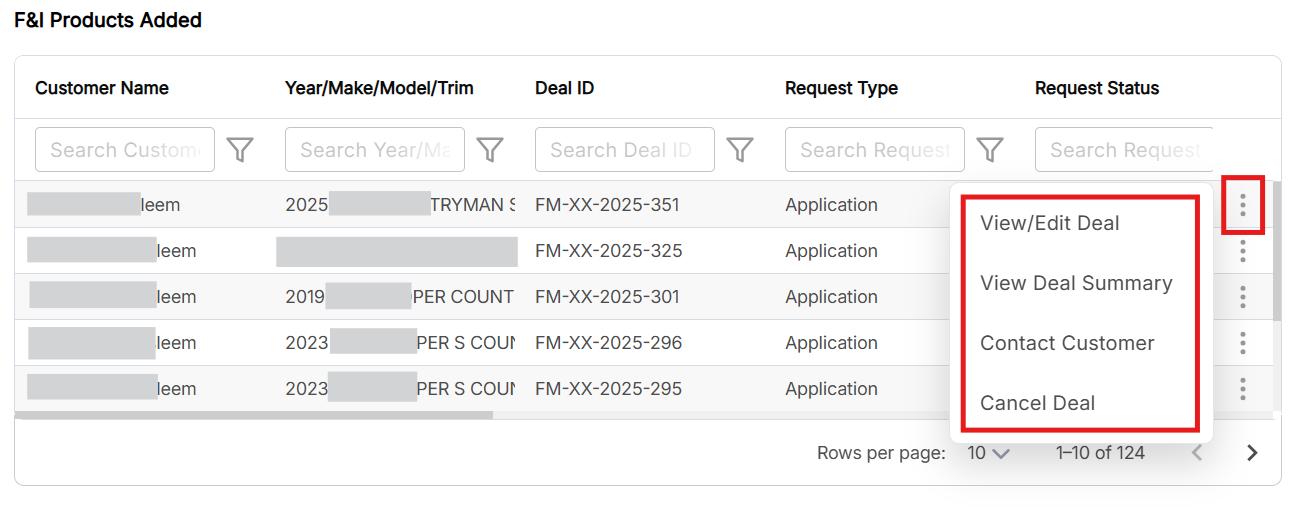Go to previous page of results

click(x=1196, y=453)
